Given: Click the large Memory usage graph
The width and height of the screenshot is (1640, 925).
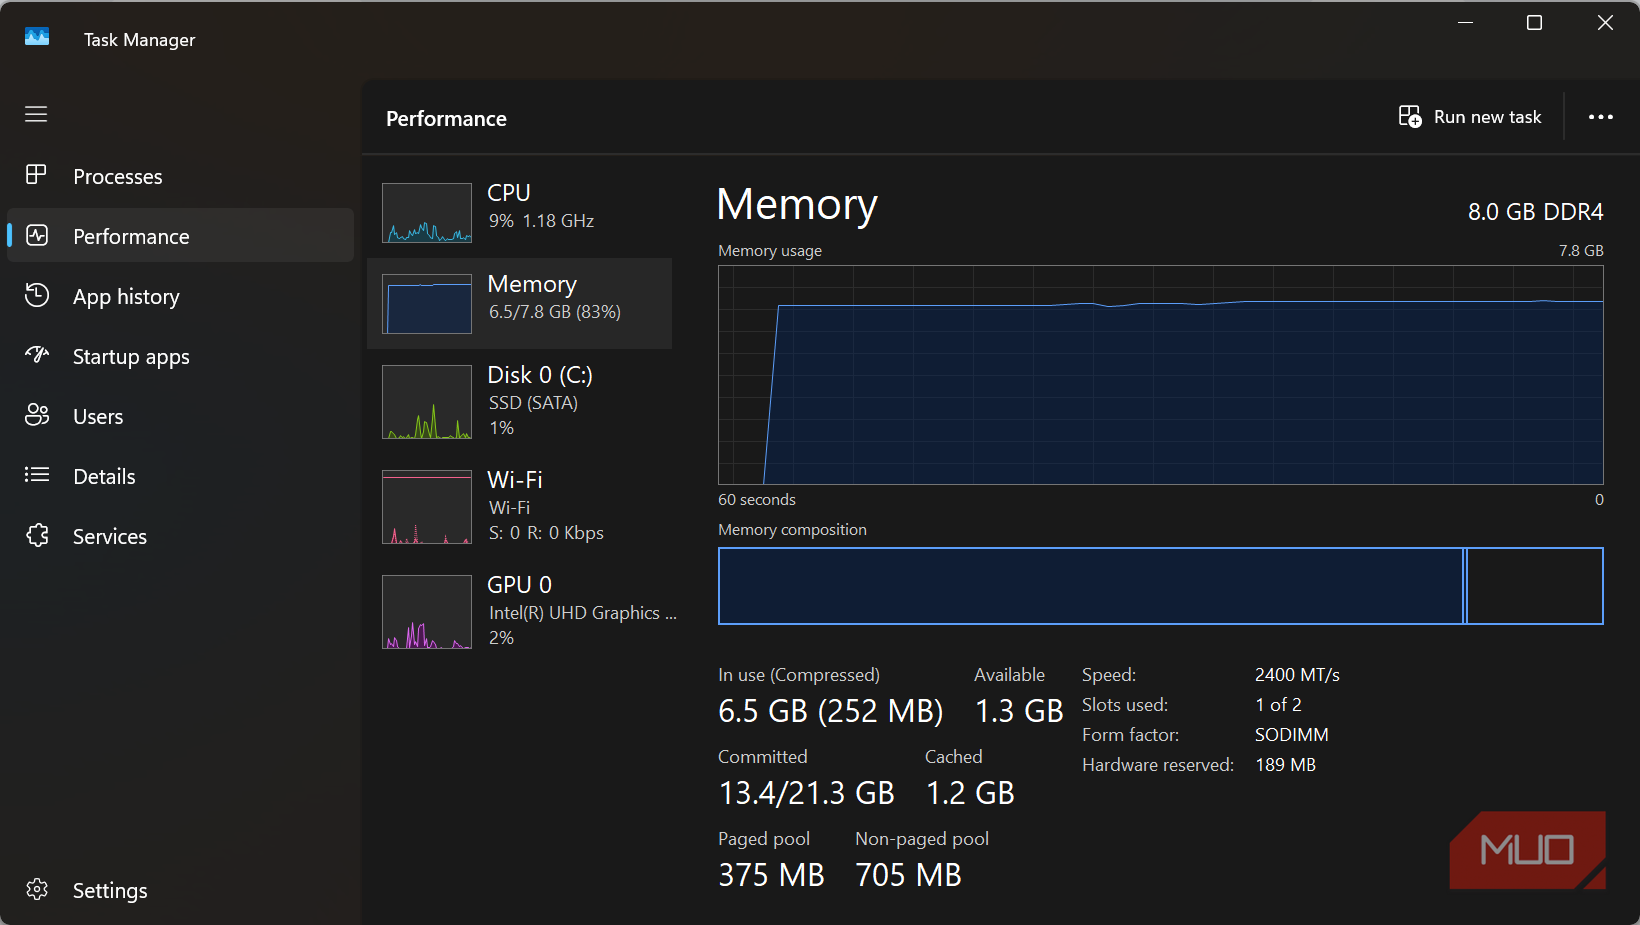Looking at the screenshot, I should coord(1161,375).
